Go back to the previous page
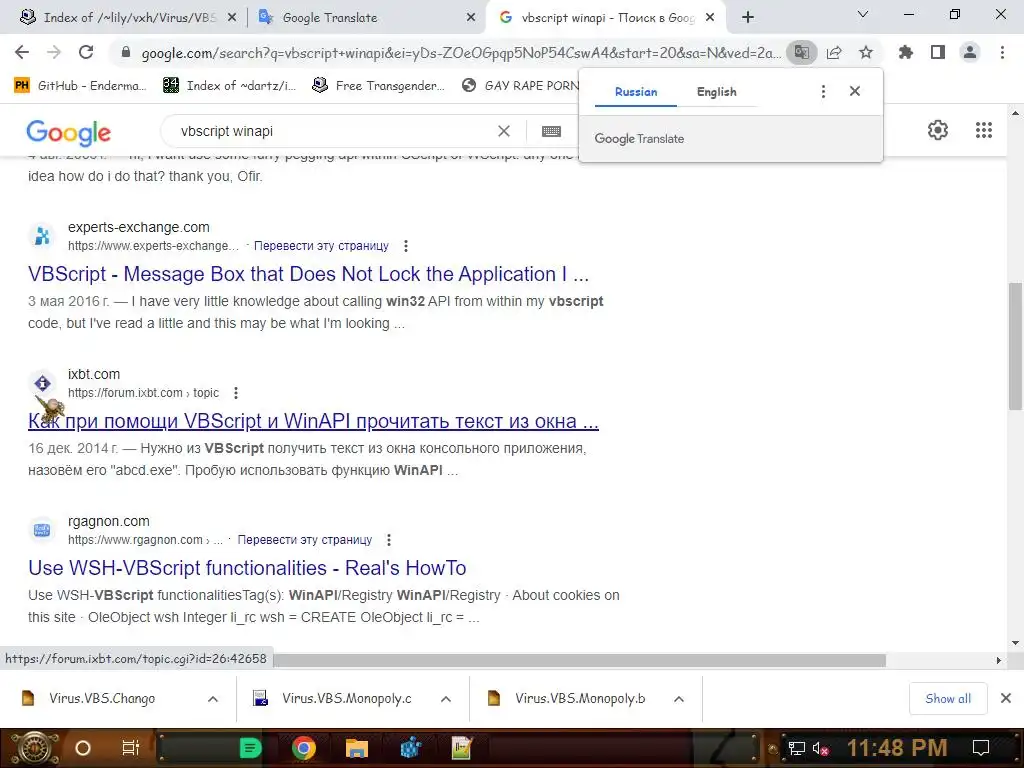The image size is (1024, 768). tap(22, 52)
